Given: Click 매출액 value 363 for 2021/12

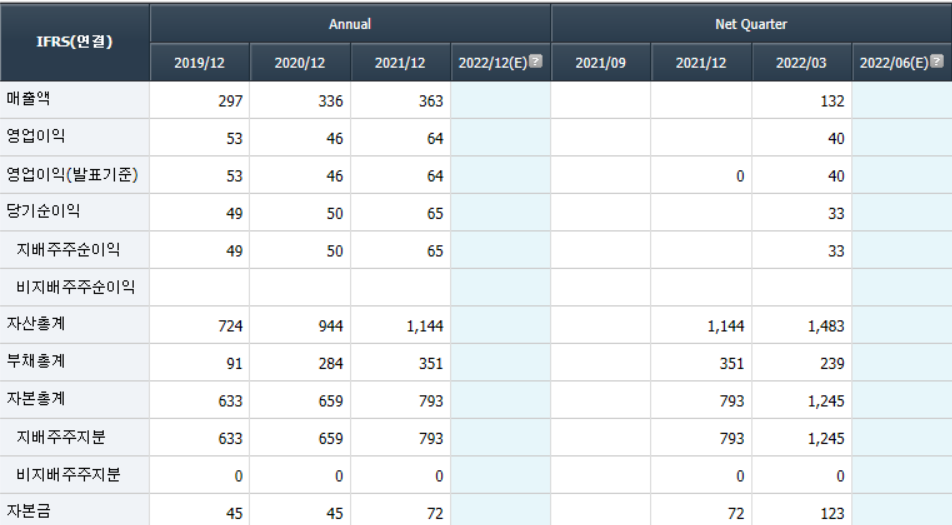Looking at the screenshot, I should [x=430, y=101].
